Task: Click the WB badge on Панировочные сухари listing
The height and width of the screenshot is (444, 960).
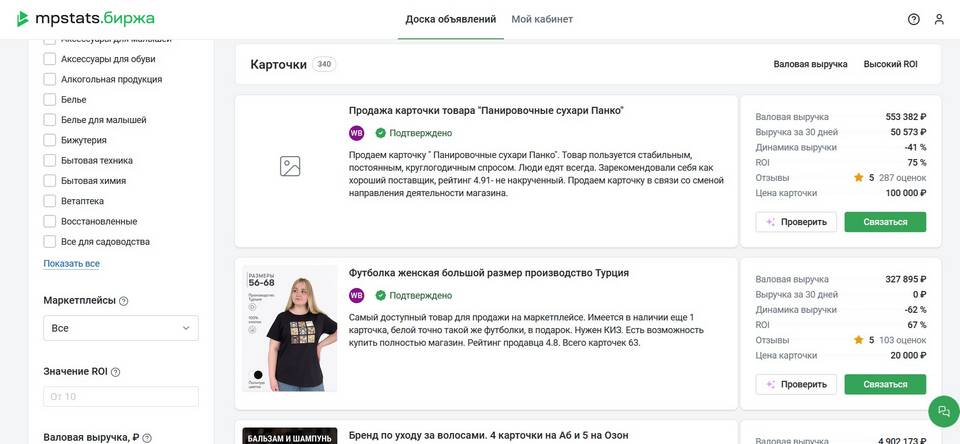Action: click(357, 133)
